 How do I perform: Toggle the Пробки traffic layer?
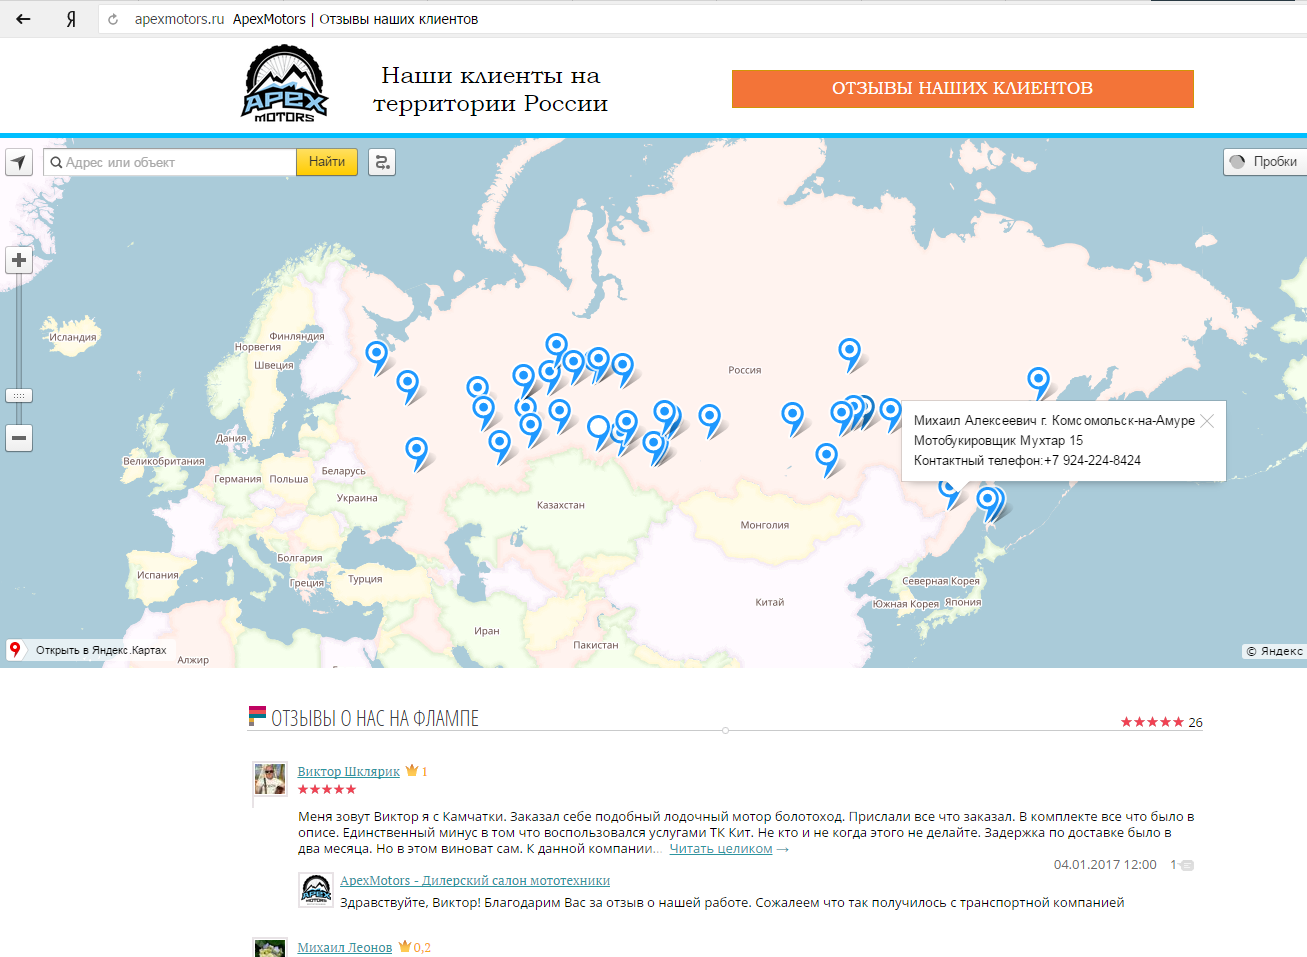(x=1264, y=162)
